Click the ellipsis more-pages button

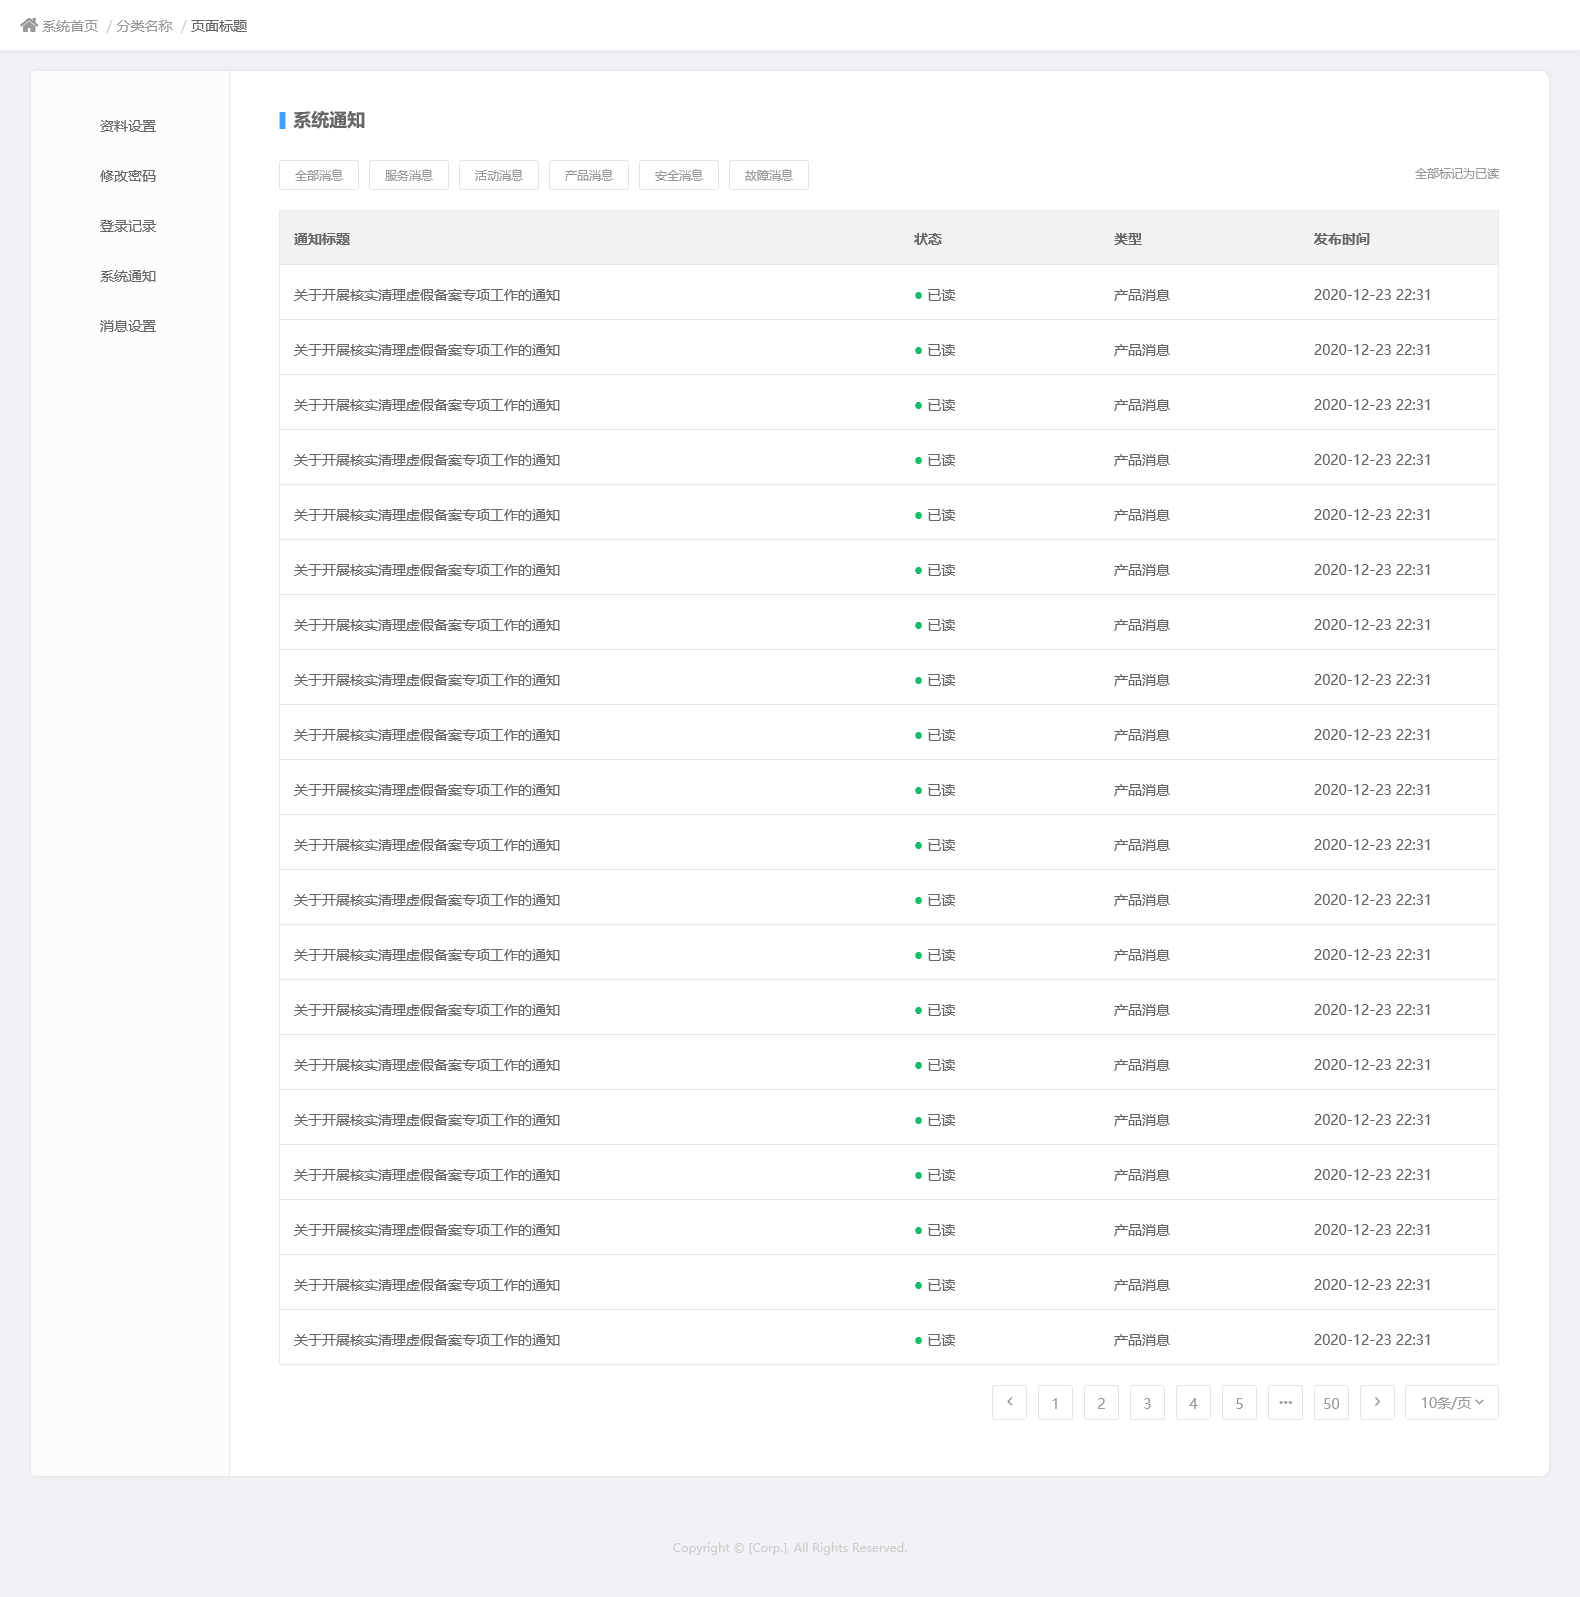(1285, 1402)
